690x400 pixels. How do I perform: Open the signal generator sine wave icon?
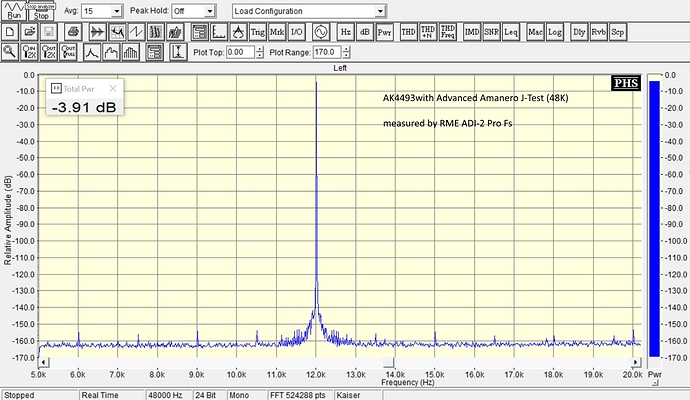coord(321,32)
